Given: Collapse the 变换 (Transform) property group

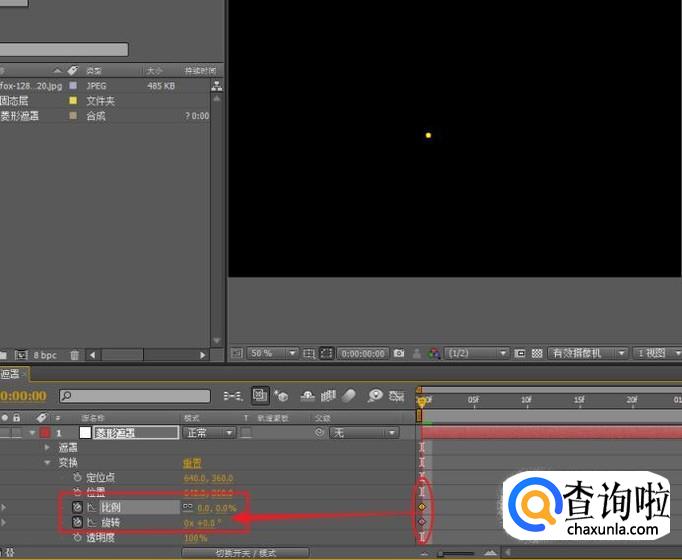Looking at the screenshot, I should coord(47,462).
